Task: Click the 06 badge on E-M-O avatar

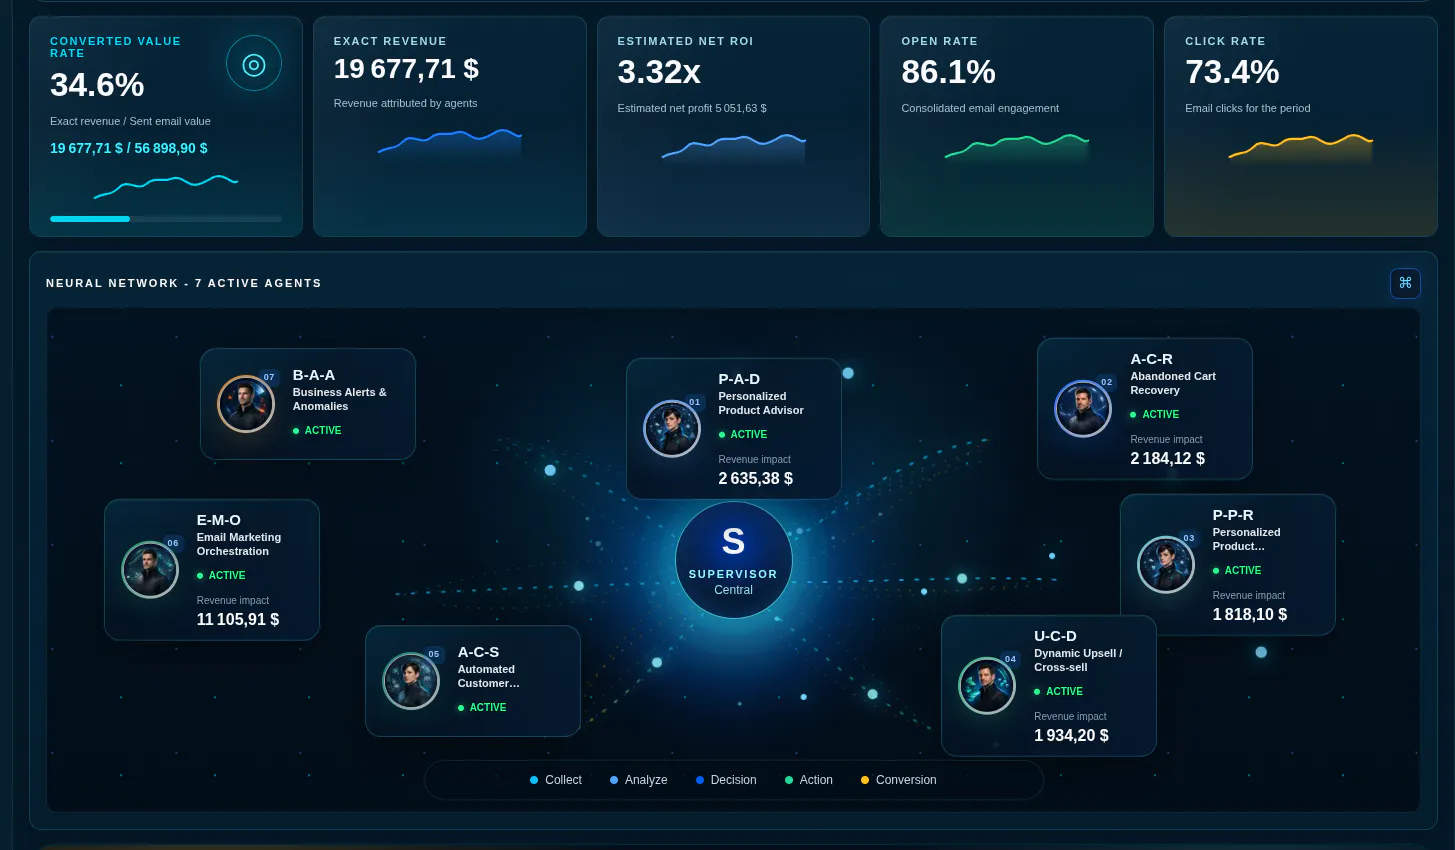Action: point(173,543)
